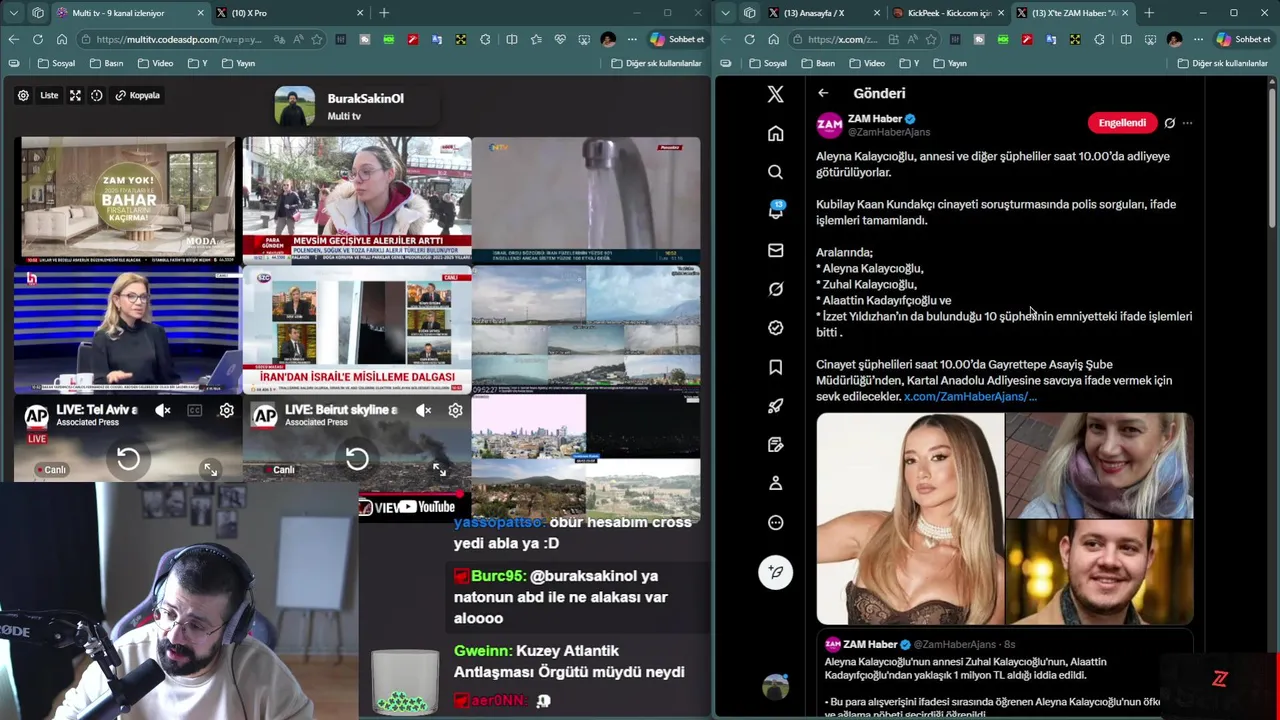Refresh the Multi tv browser page
Viewport: 1280px width, 720px height.
(38, 39)
